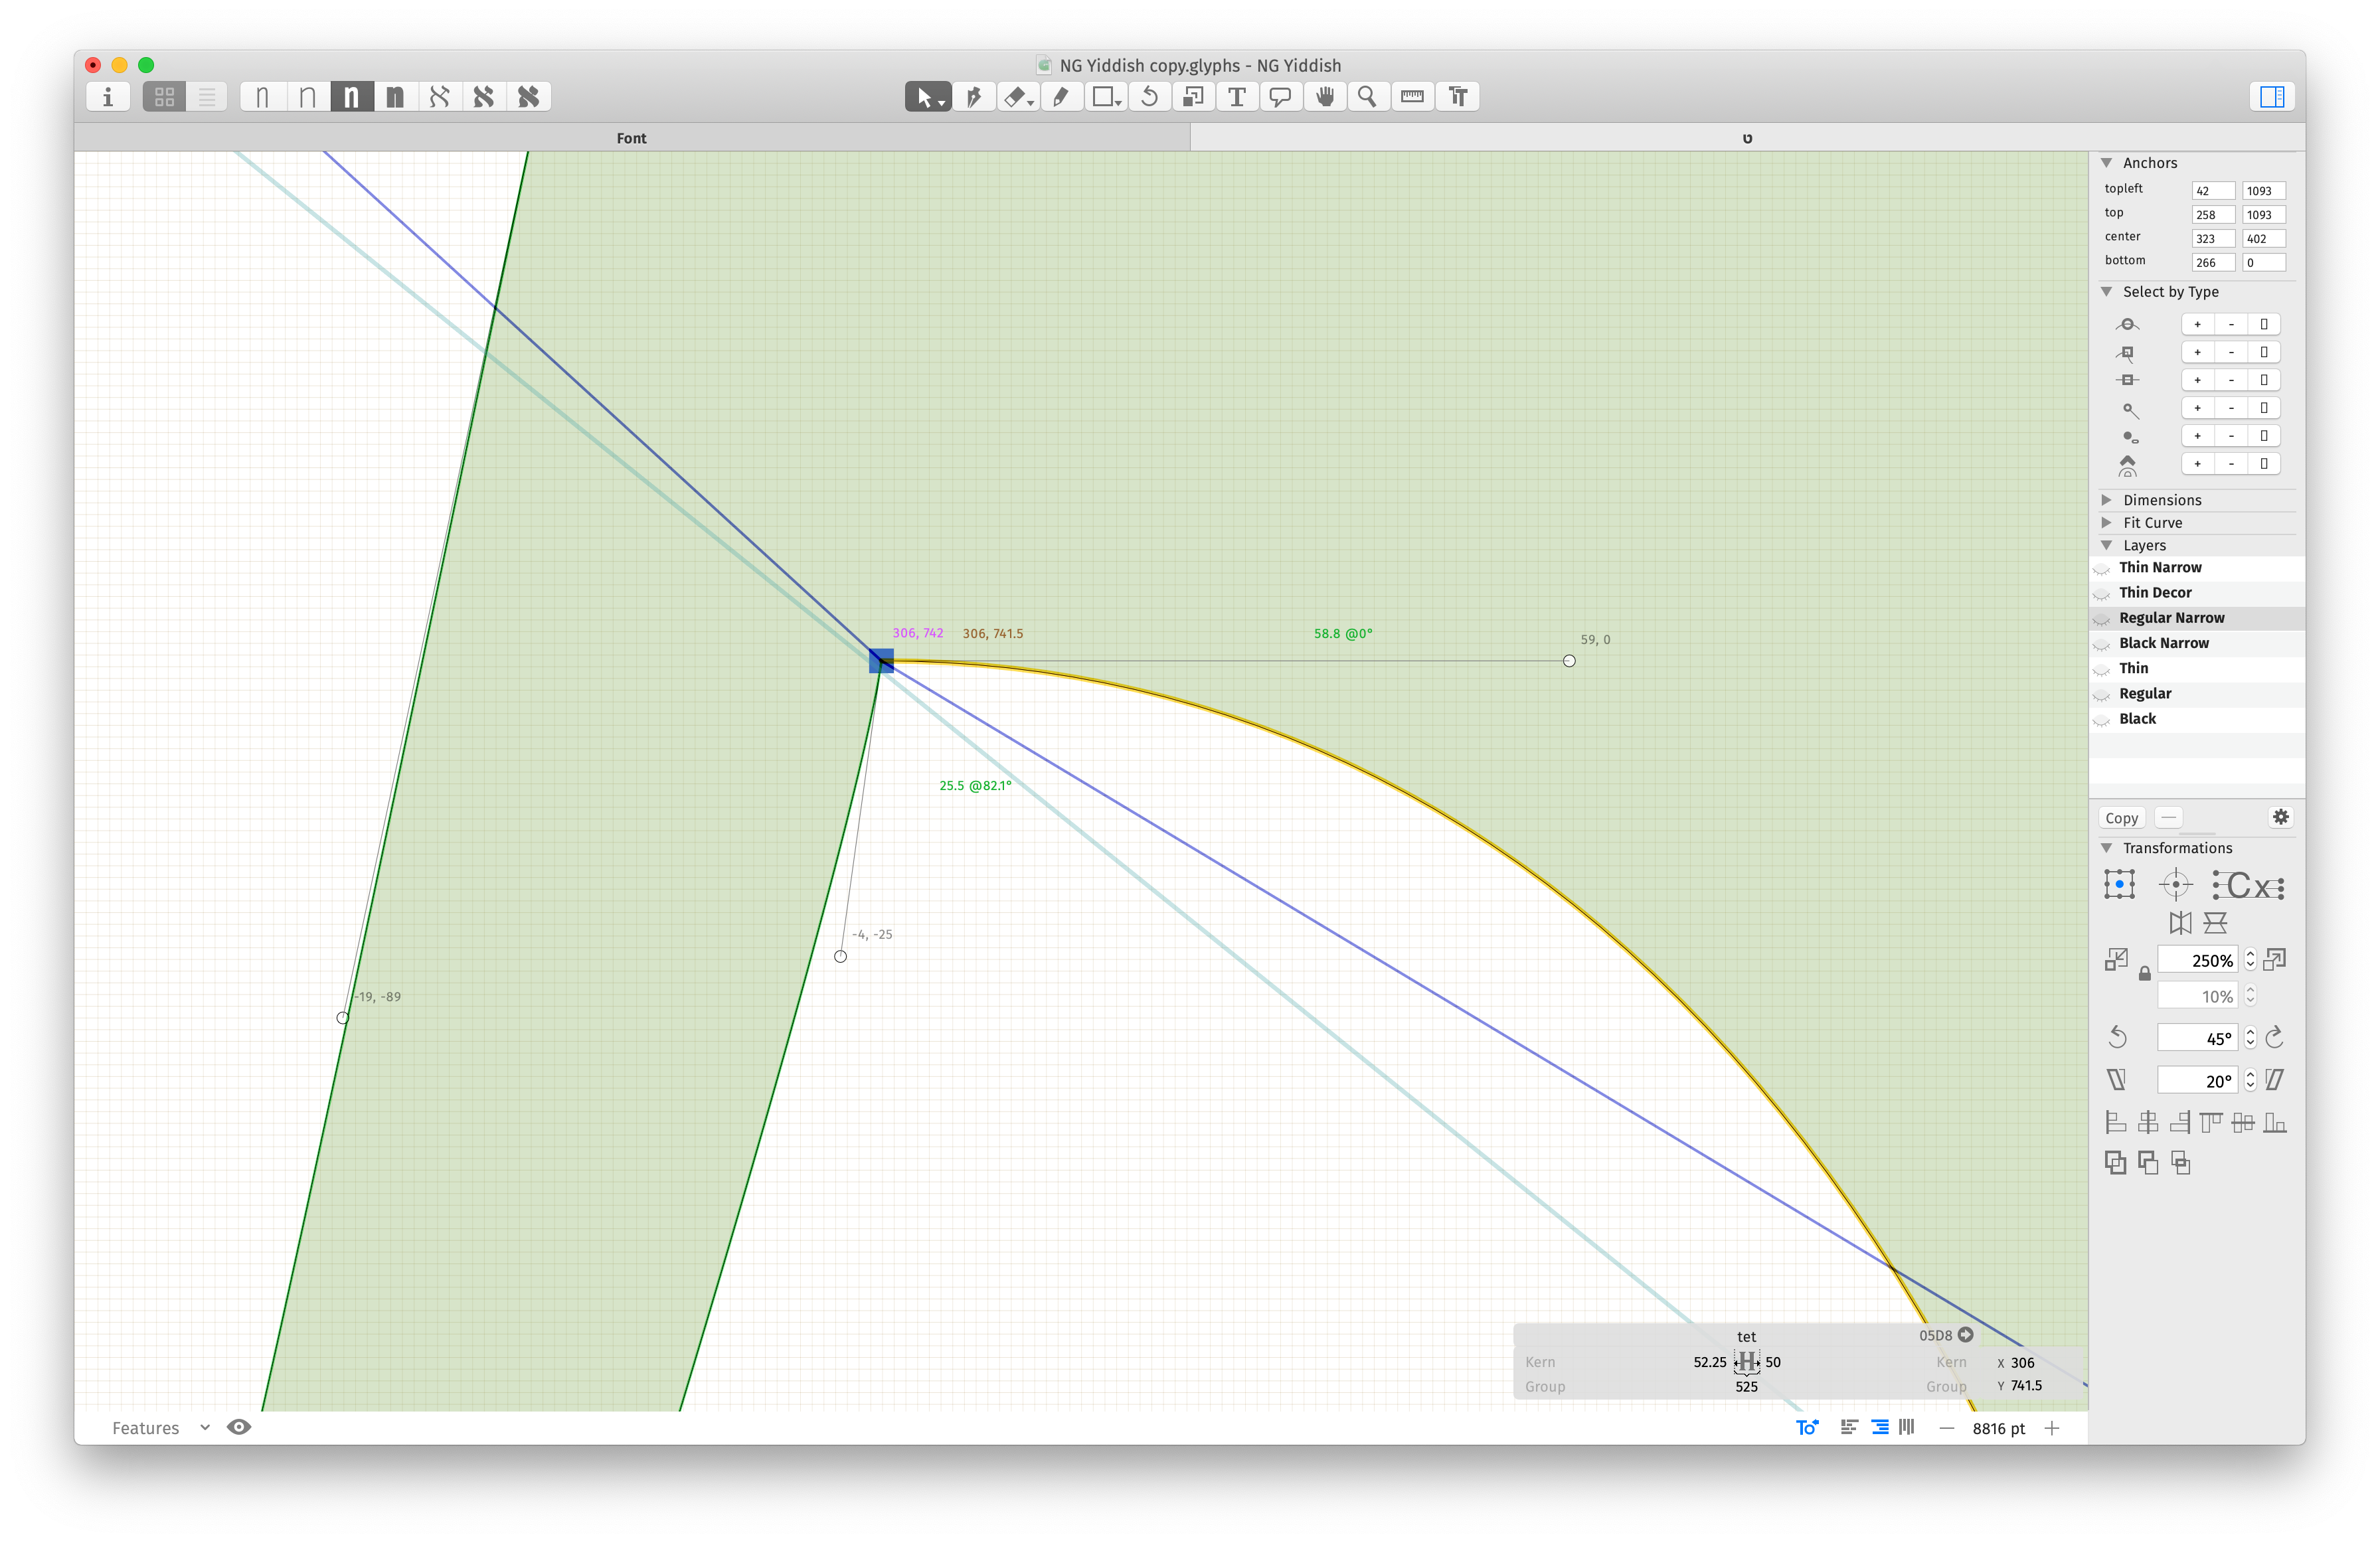Activate the Eraser tool
The image size is (2380, 1543).
pyautogui.click(x=1015, y=96)
